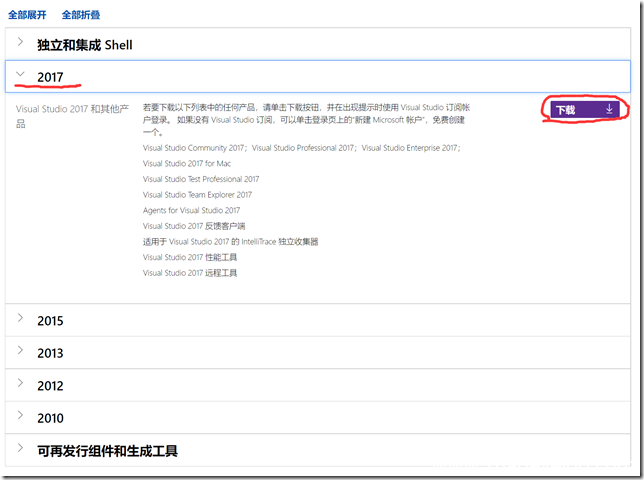Expand the 独立和集成 Shell section chevron
Viewport: 644px width, 480px height.
[21, 44]
